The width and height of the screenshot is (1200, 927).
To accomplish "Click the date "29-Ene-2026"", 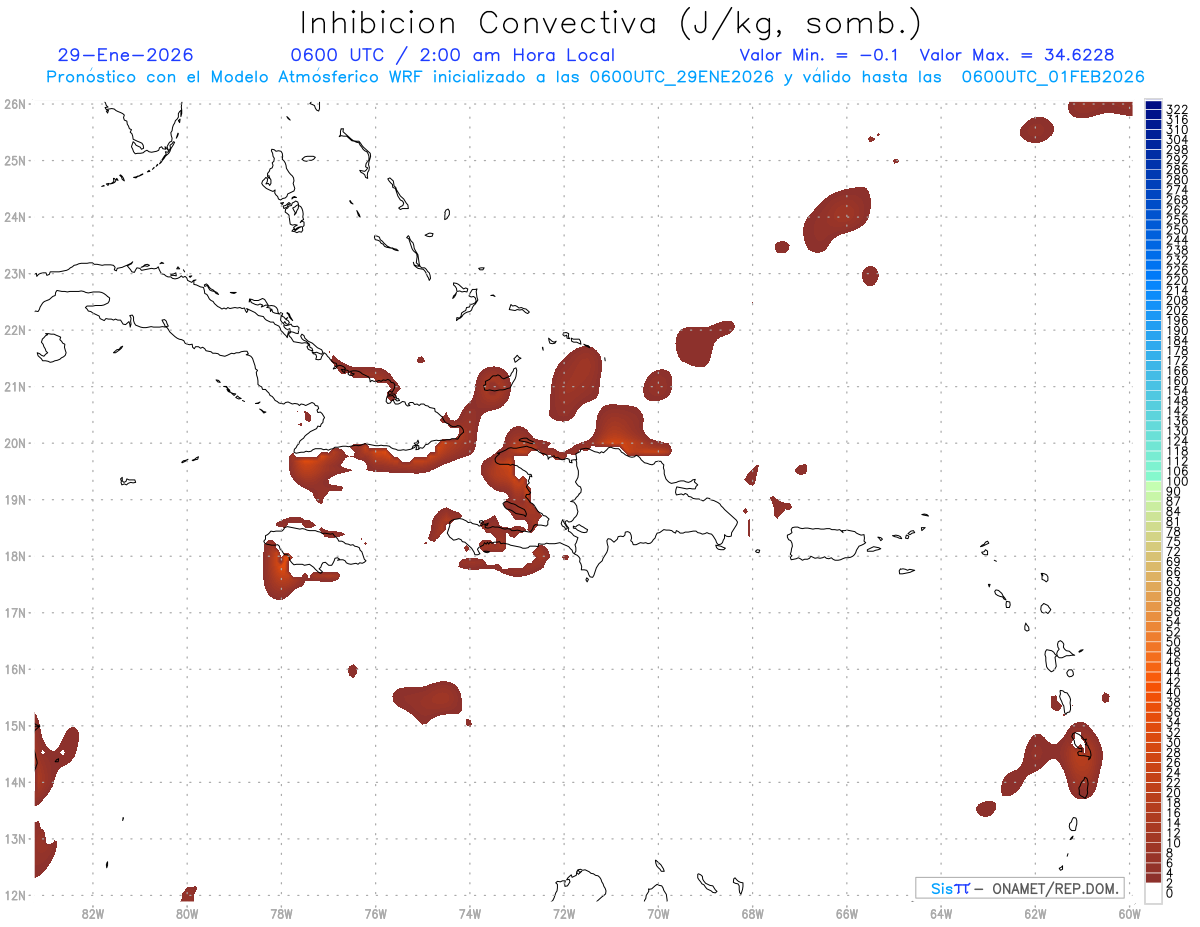I will [x=125, y=55].
